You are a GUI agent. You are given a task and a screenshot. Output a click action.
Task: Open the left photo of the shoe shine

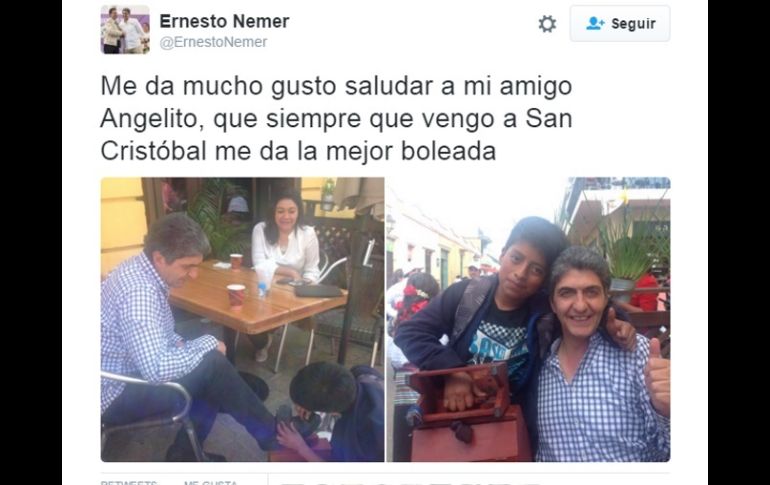243,320
